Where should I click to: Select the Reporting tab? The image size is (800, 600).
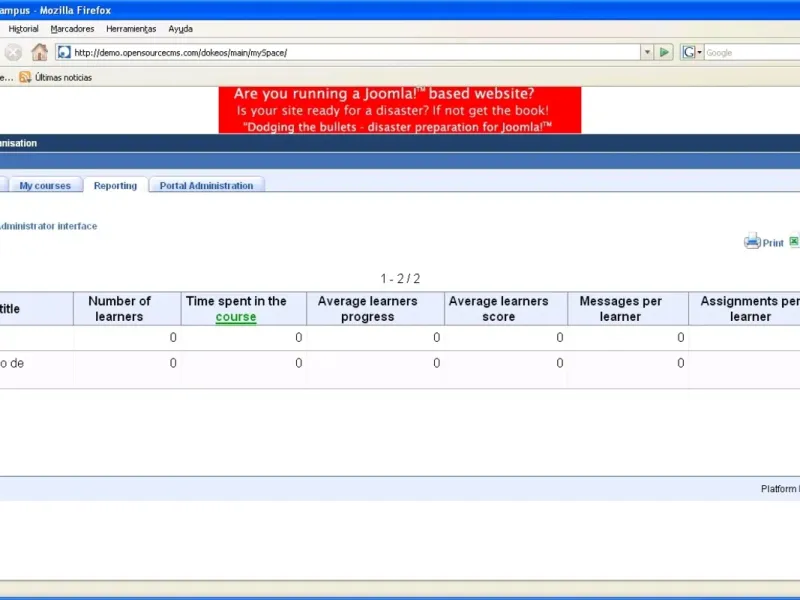point(115,185)
